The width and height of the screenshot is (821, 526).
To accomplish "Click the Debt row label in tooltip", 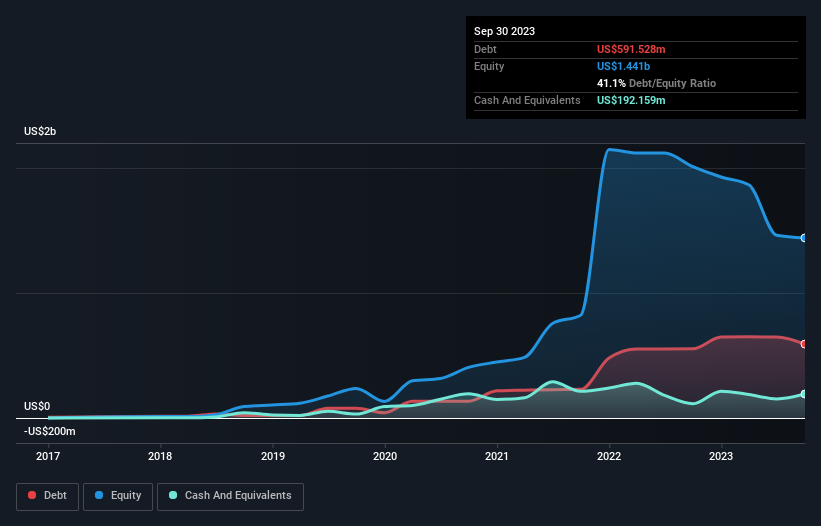I will (485, 49).
